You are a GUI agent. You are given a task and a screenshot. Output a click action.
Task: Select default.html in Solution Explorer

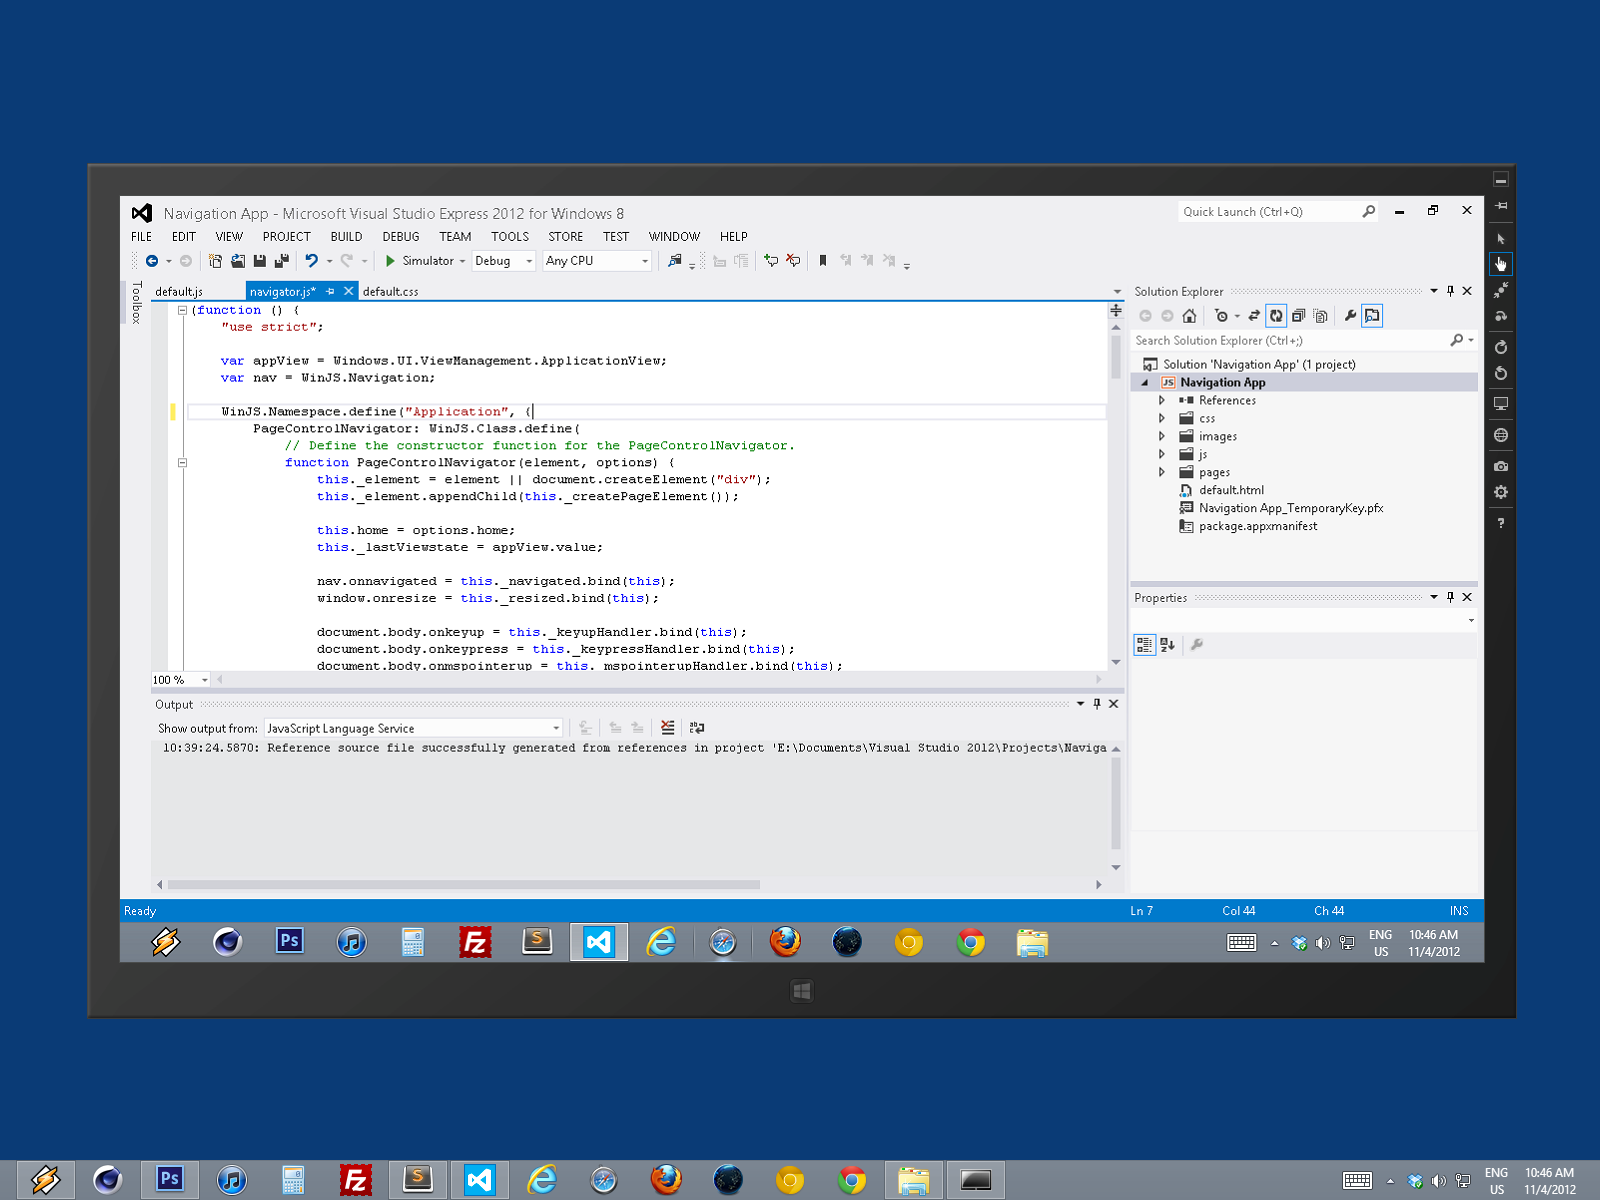(x=1231, y=490)
